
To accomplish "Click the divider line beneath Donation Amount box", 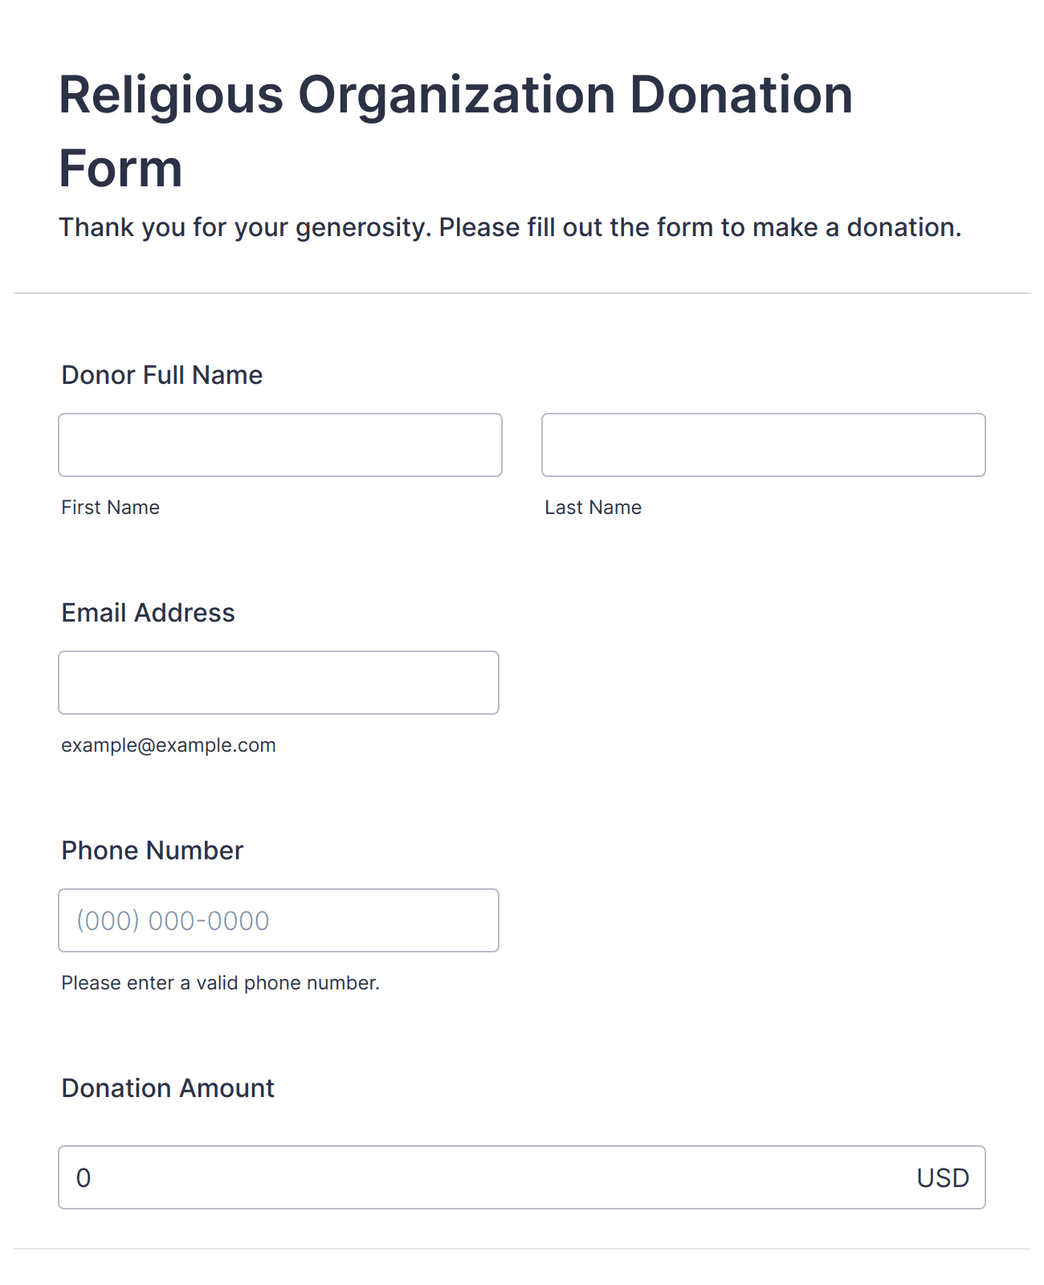I will coord(521,1248).
